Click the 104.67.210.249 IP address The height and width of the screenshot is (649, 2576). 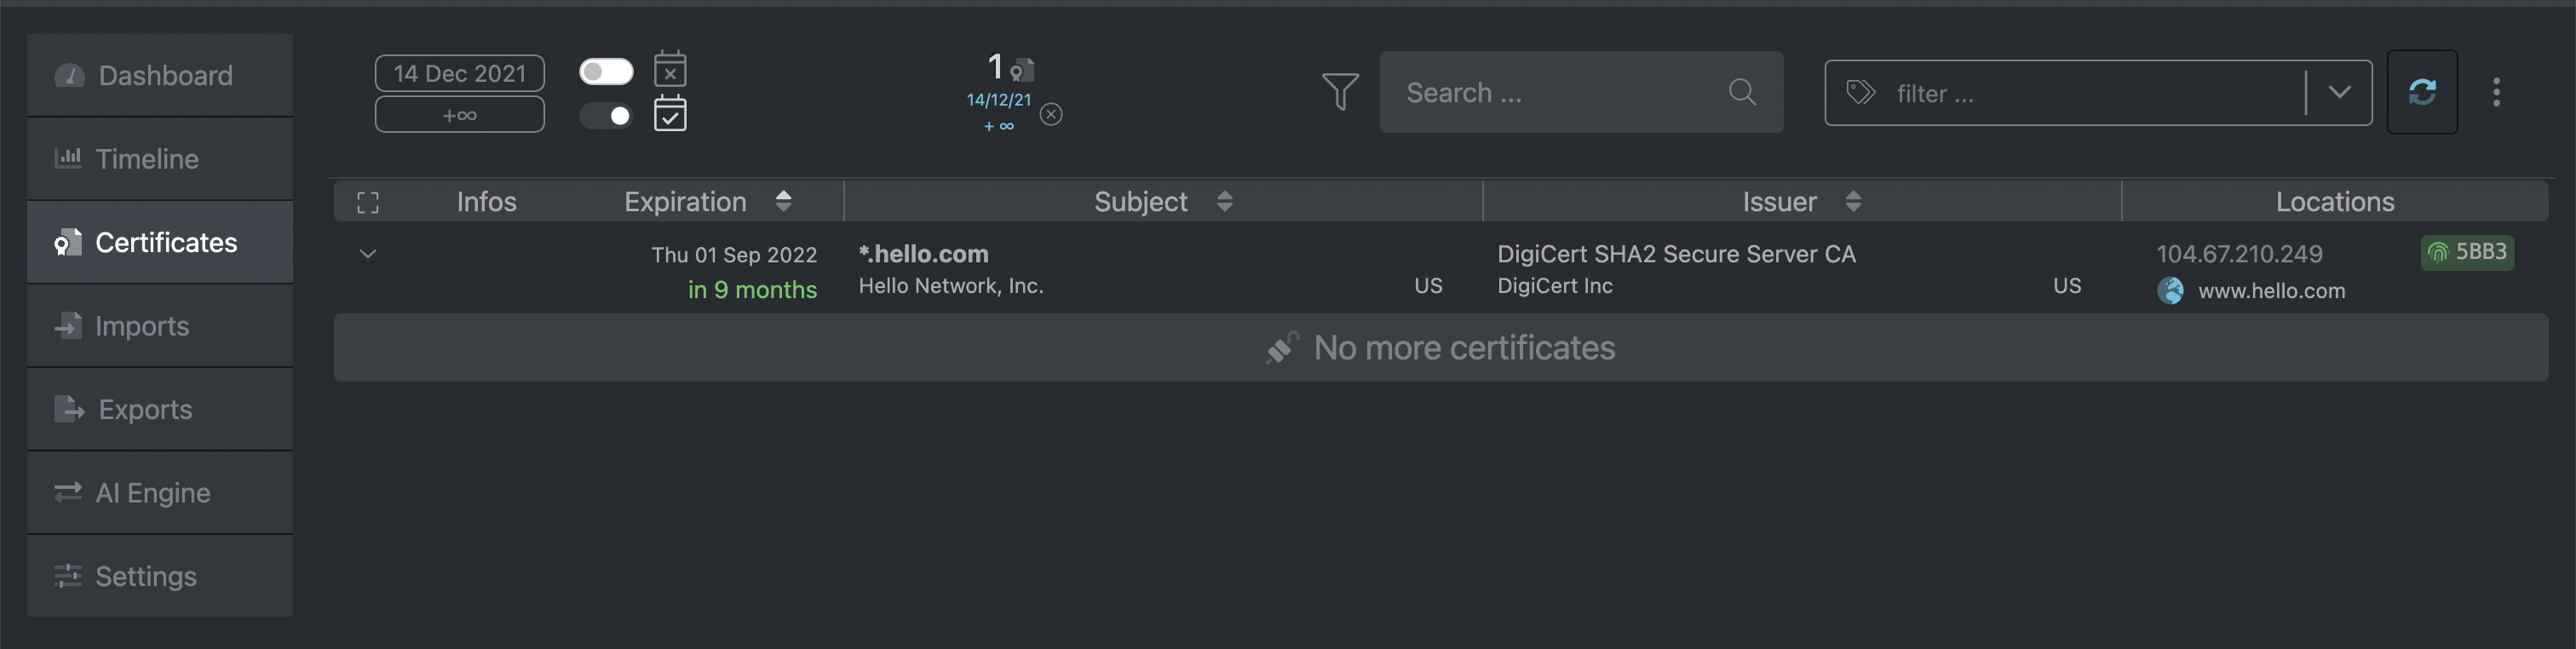(2239, 254)
